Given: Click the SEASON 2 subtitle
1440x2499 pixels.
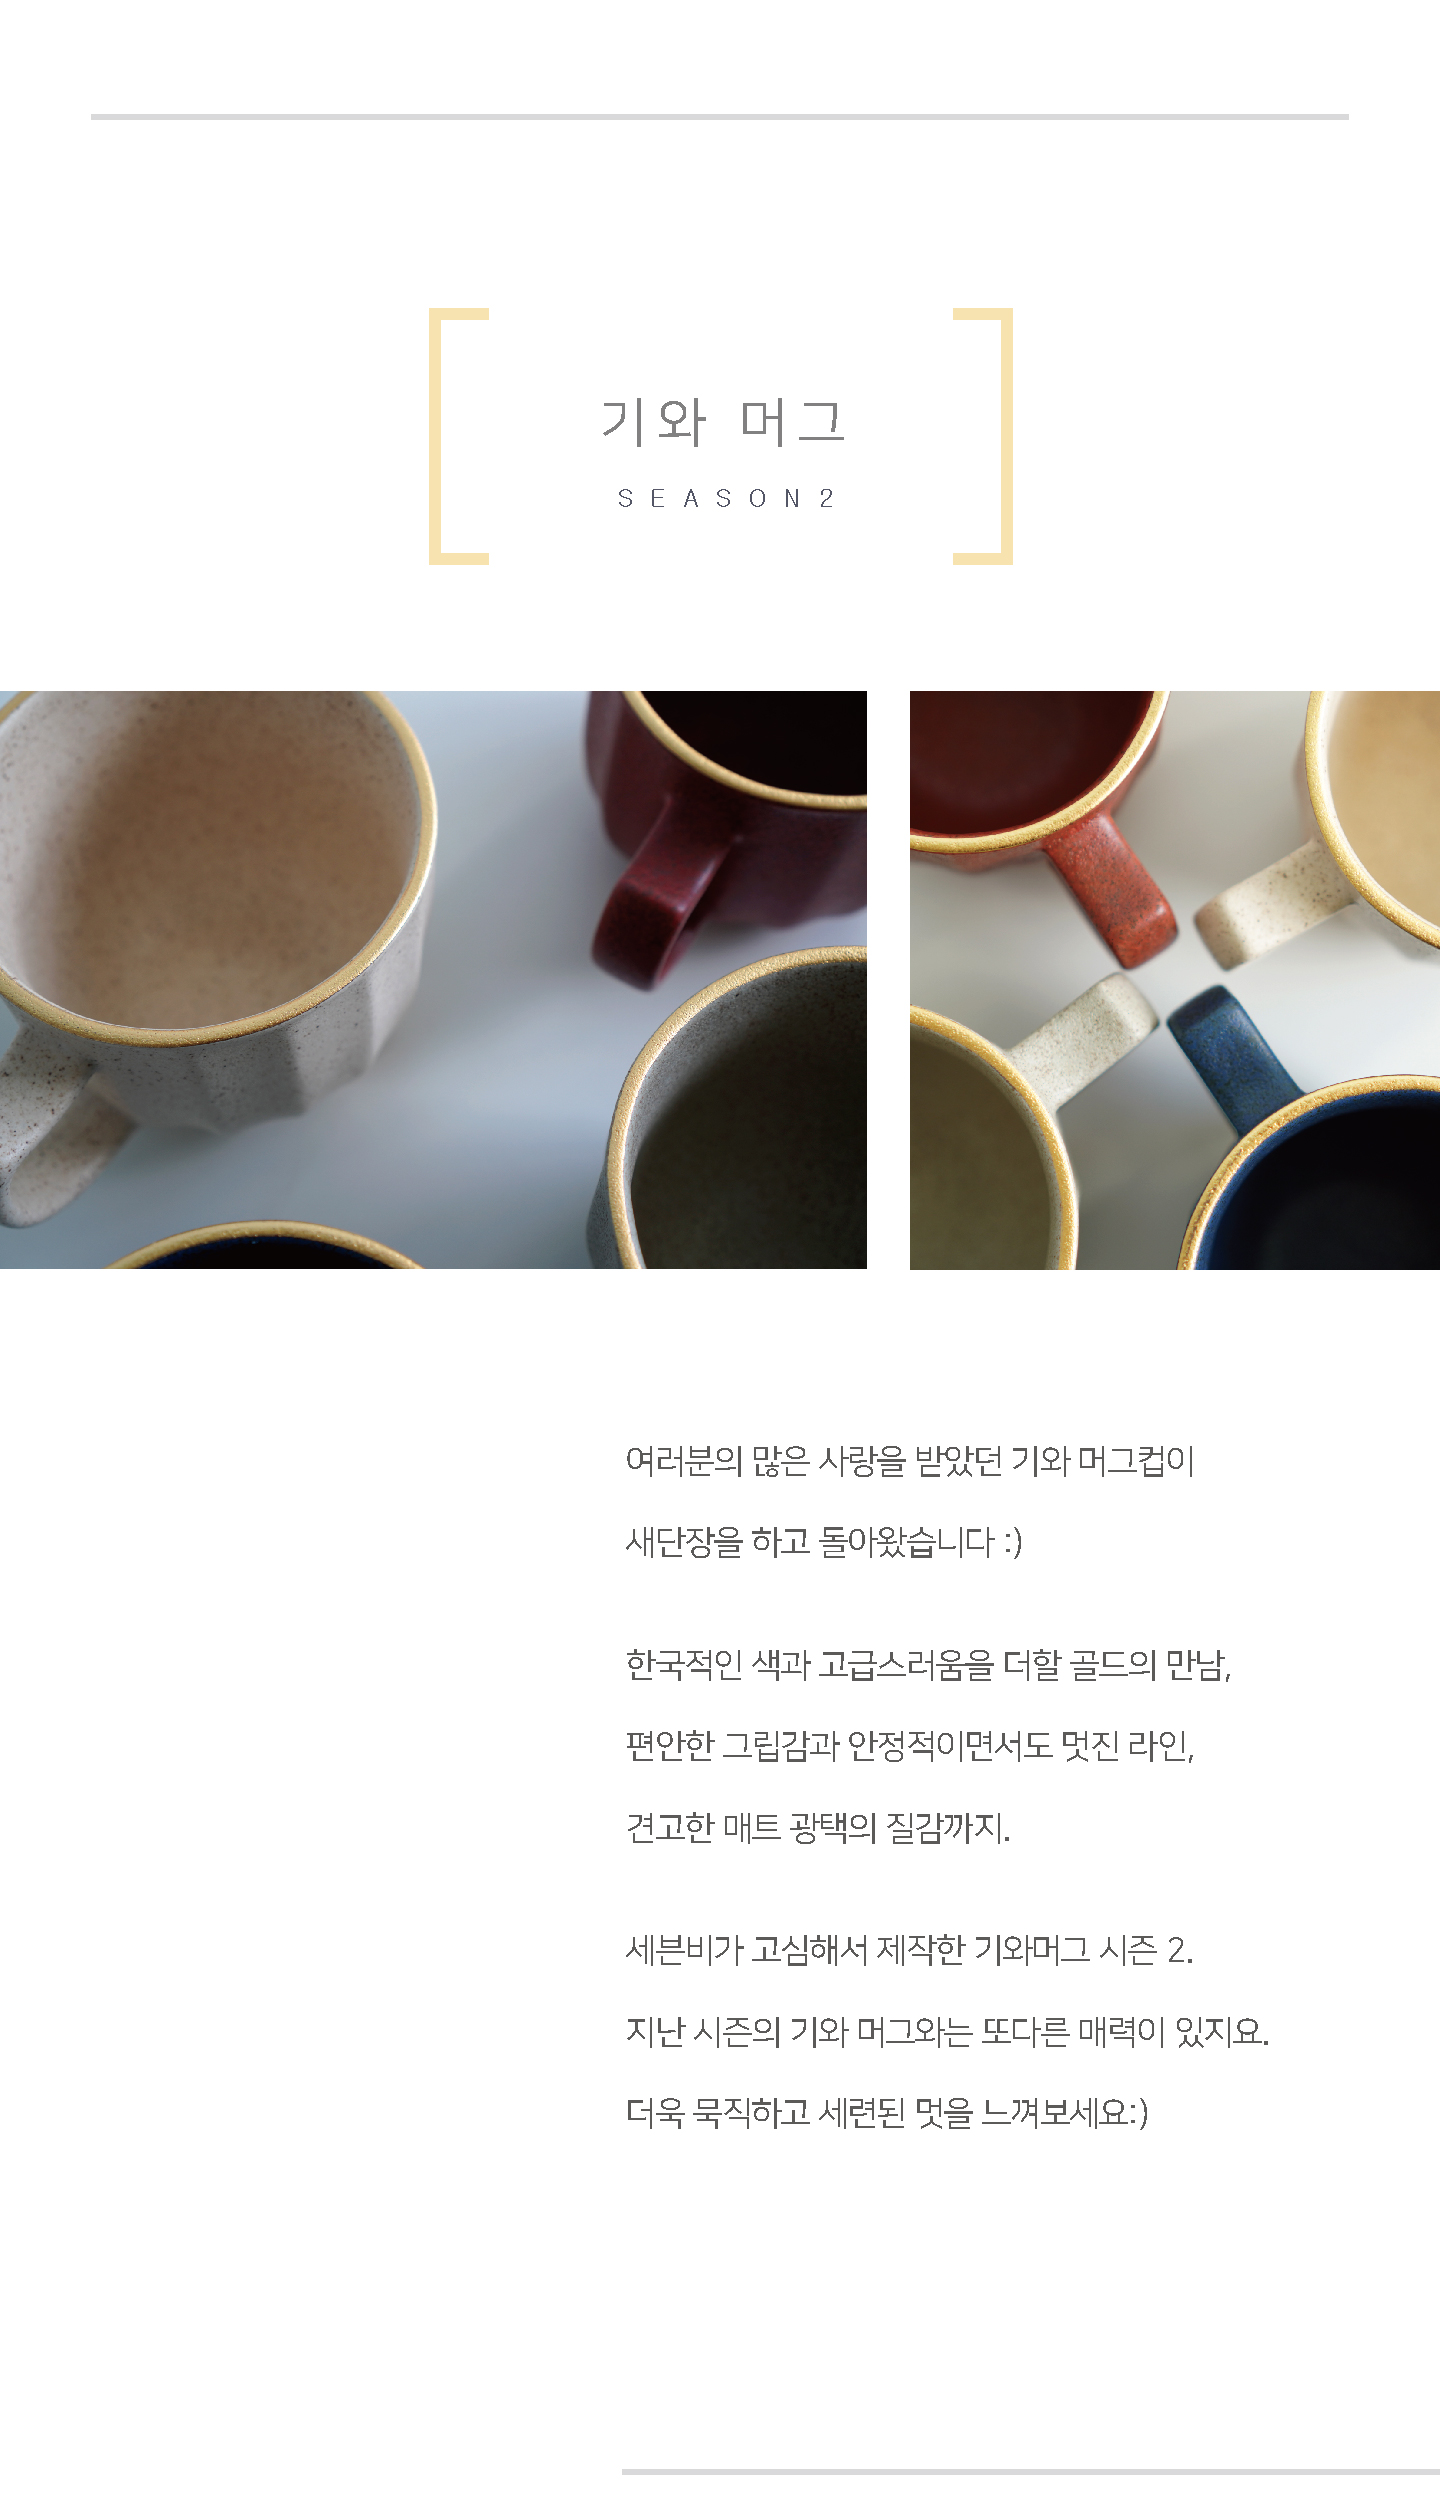Looking at the screenshot, I should (726, 498).
